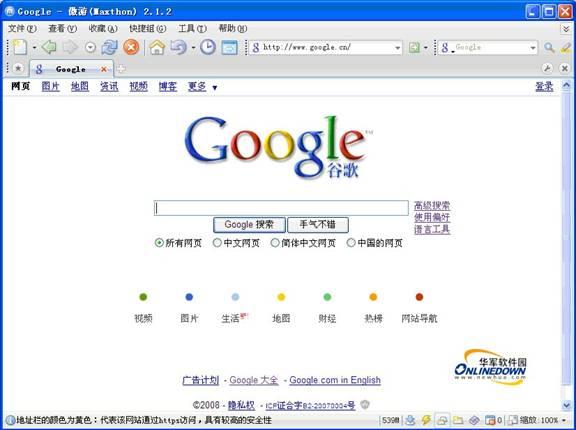Image resolution: width=576 pixels, height=430 pixels.
Task: Click the scrollbar down arrow
Action: [566, 405]
